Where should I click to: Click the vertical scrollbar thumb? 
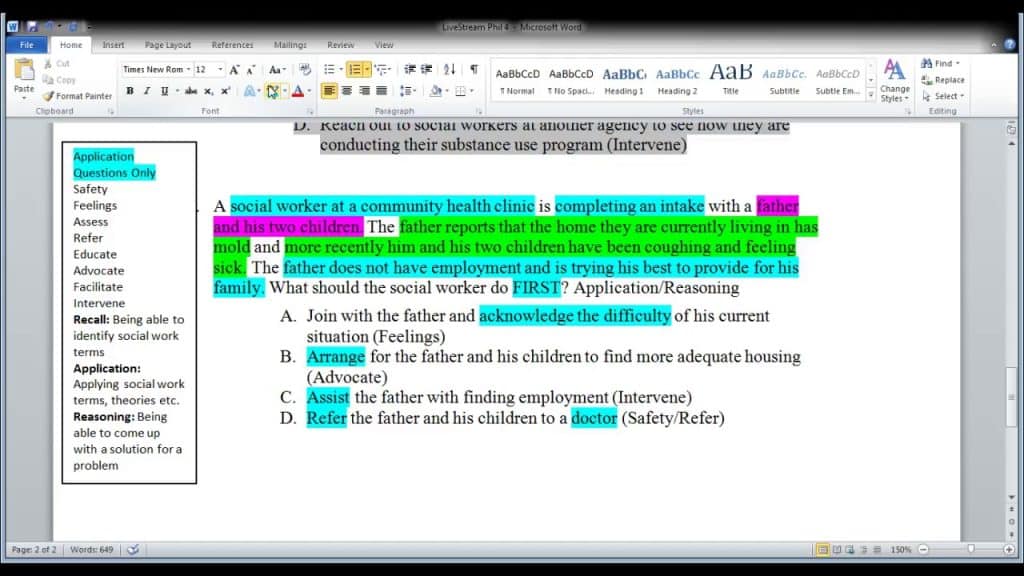pos(1011,396)
